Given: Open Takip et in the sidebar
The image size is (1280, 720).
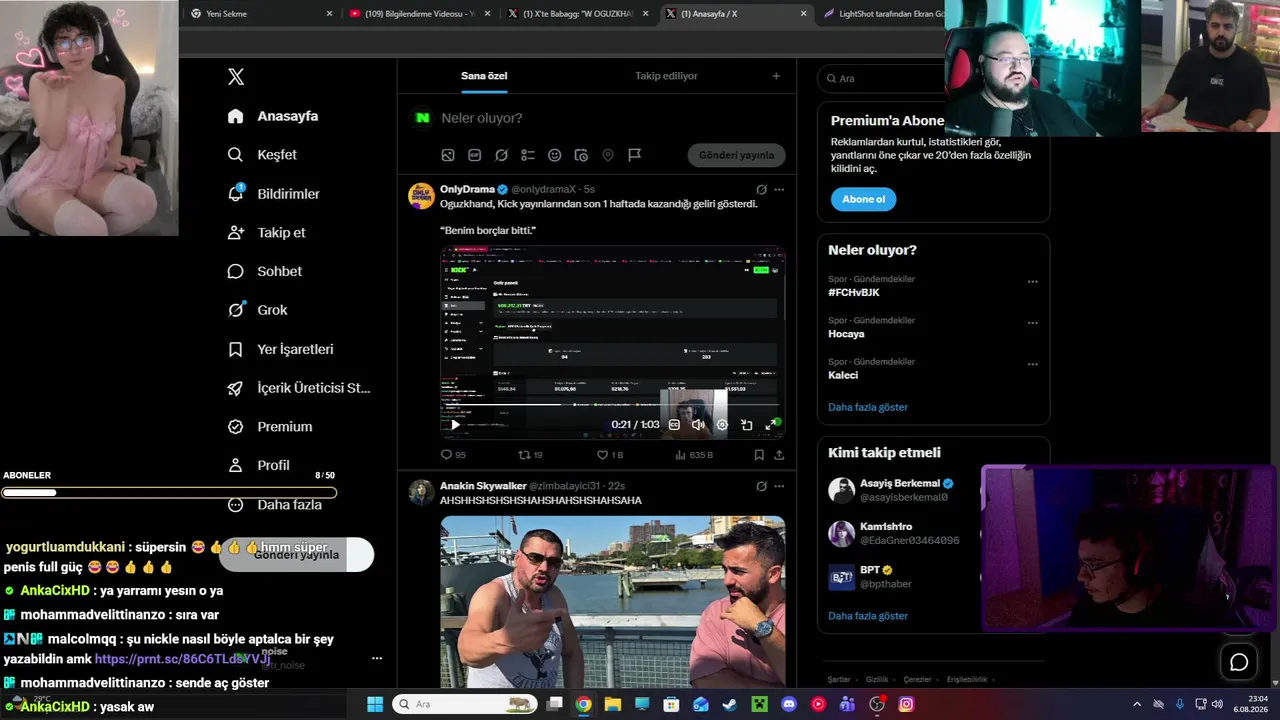Looking at the screenshot, I should [266, 233].
